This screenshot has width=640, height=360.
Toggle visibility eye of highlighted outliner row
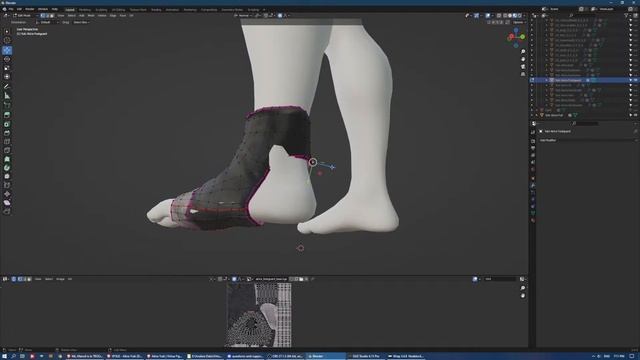point(636,80)
